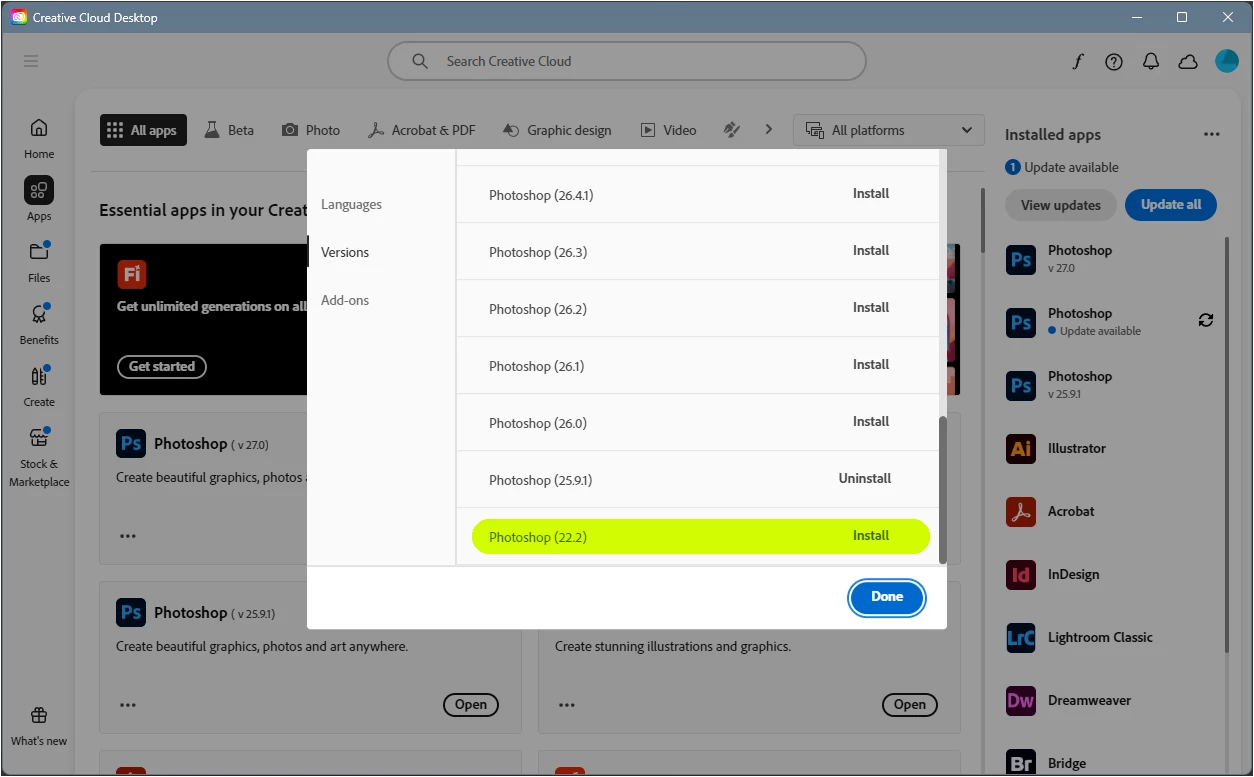Expand All platforms dropdown
This screenshot has width=1254, height=777.
click(888, 130)
